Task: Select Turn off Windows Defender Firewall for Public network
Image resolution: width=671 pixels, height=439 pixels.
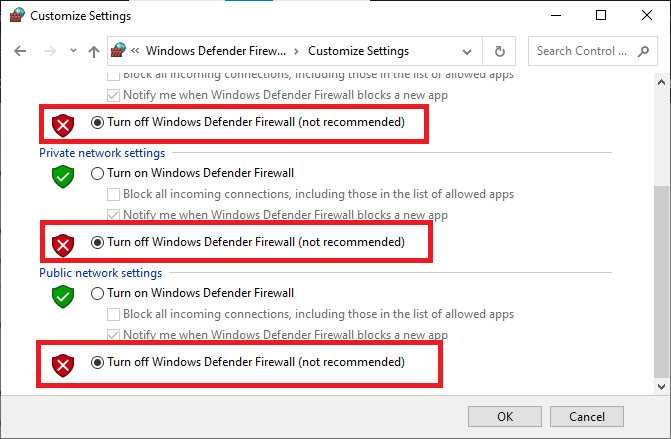Action: [x=97, y=362]
